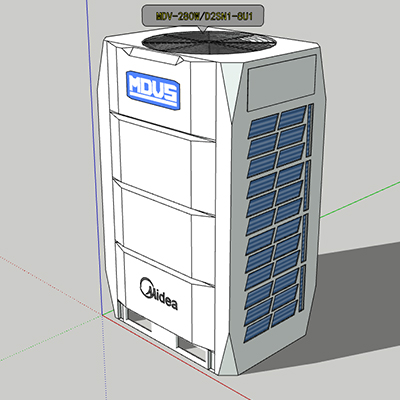Image resolution: width=400 pixels, height=400 pixels.
Task: Click the Midea logo on the front panel
Action: (x=159, y=294)
